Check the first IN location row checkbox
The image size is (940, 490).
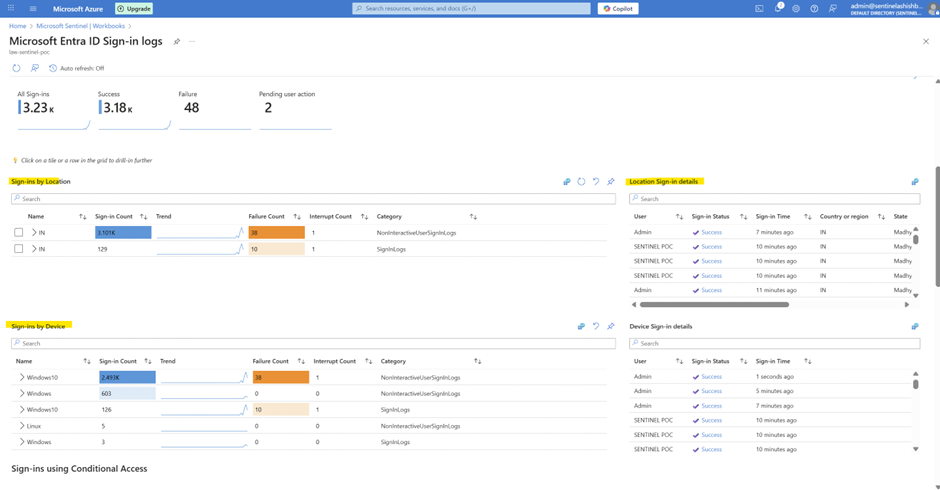pyautogui.click(x=19, y=232)
